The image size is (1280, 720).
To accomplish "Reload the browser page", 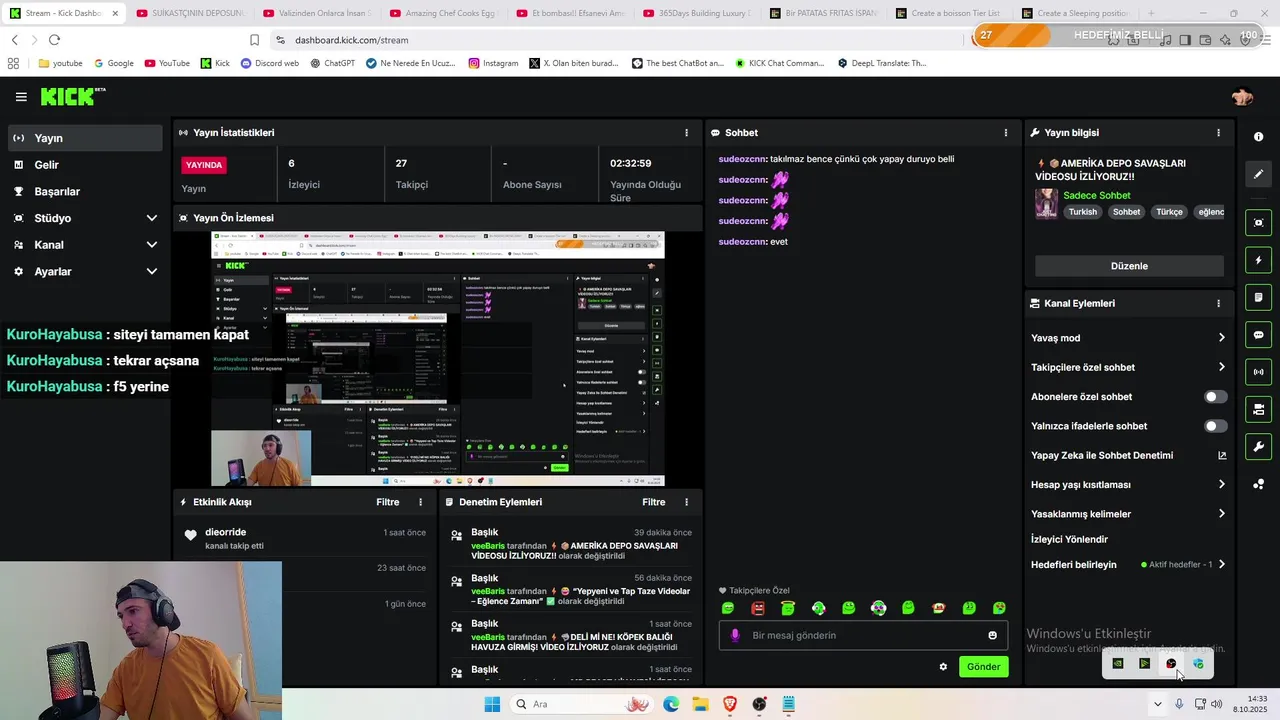I will pos(54,40).
